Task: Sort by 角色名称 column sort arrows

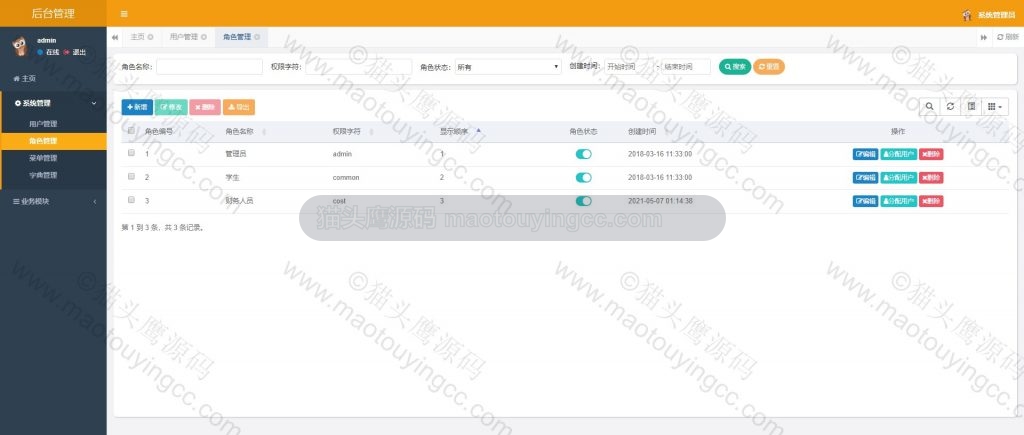Action: [264, 132]
